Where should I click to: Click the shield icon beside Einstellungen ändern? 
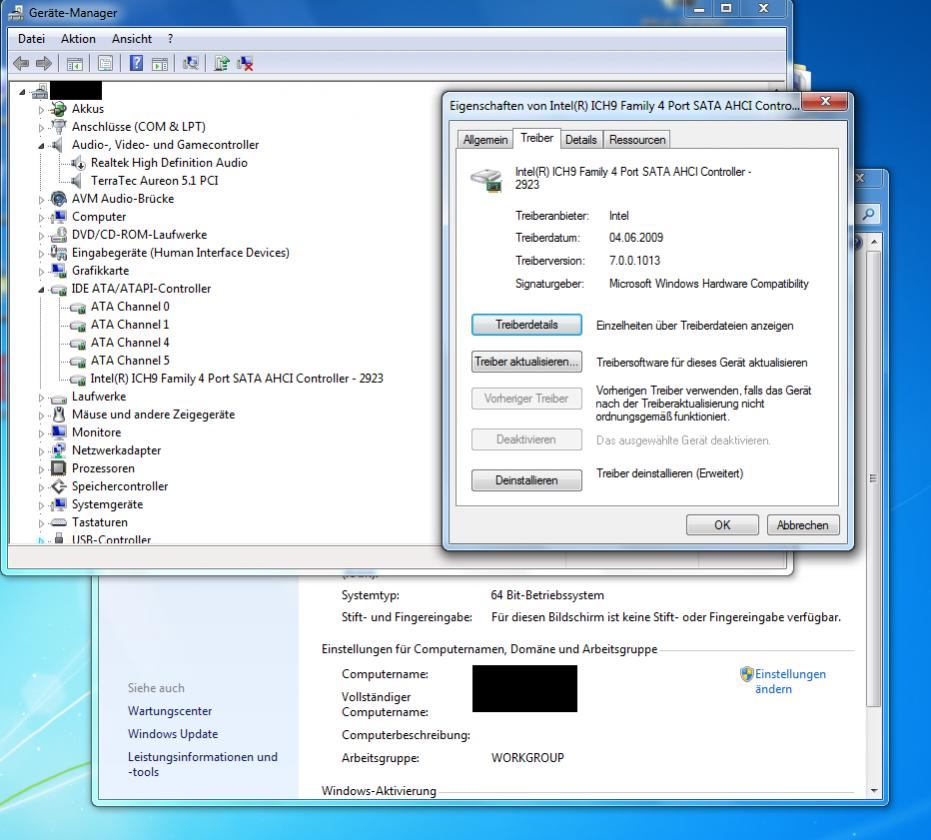tap(746, 674)
